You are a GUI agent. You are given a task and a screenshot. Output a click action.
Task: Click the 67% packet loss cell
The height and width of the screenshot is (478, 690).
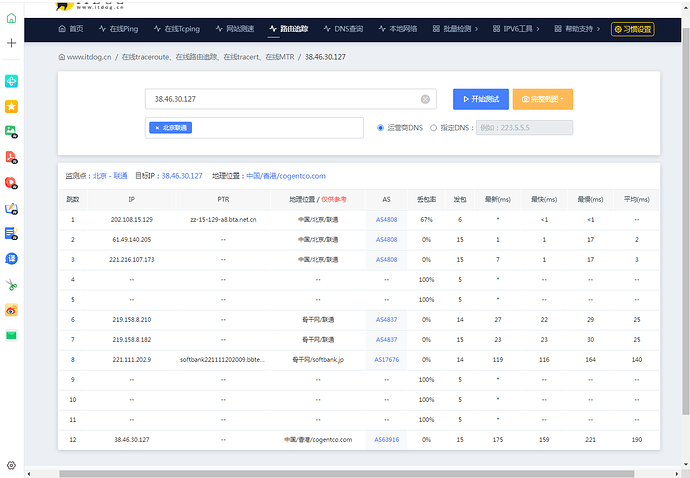tap(426, 220)
